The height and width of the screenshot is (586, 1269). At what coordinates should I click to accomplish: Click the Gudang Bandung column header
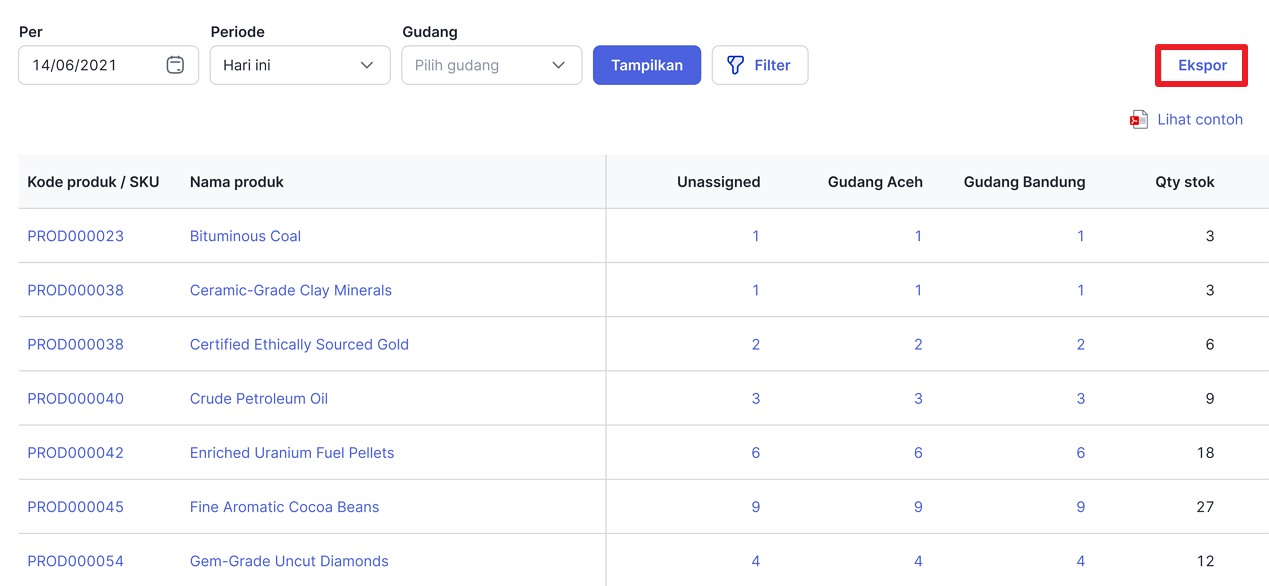[x=1024, y=182]
